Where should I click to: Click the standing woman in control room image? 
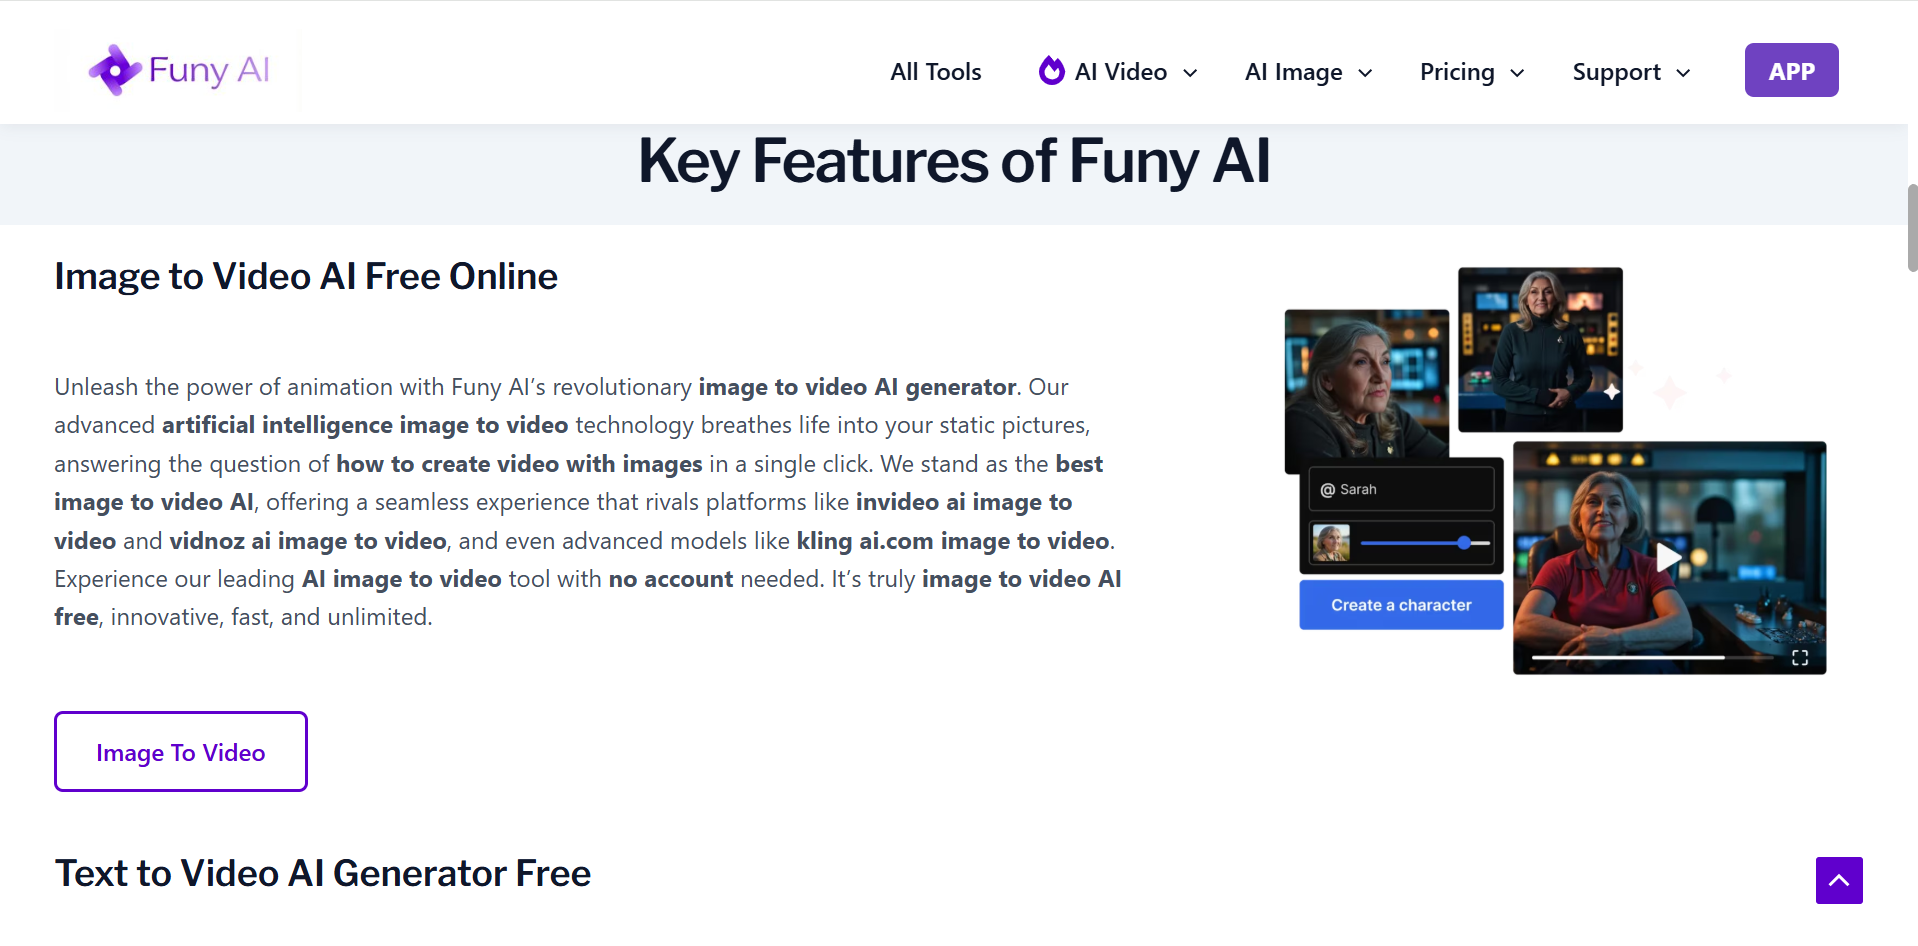1540,349
